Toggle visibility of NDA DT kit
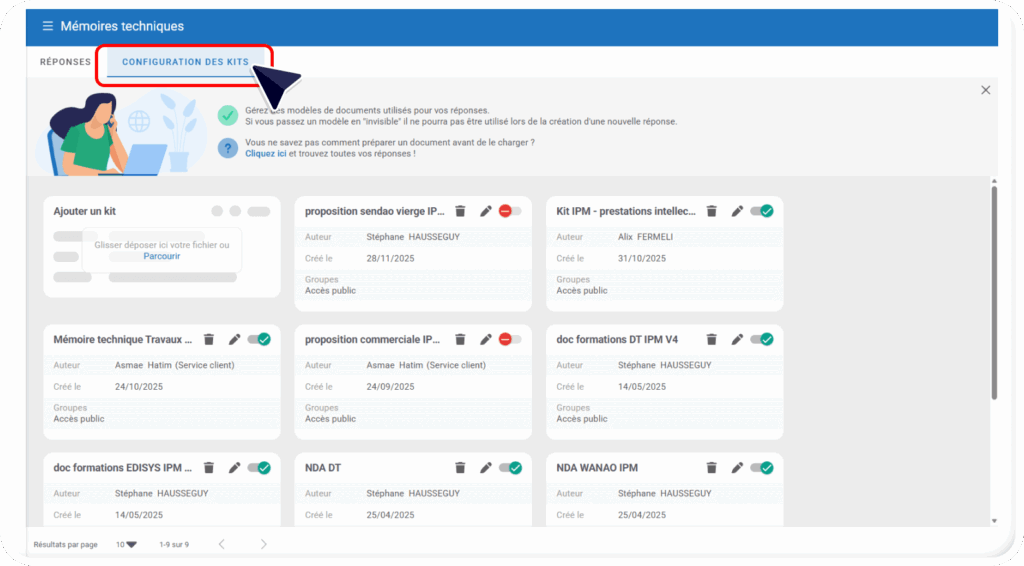The width and height of the screenshot is (1024, 566). coord(511,467)
